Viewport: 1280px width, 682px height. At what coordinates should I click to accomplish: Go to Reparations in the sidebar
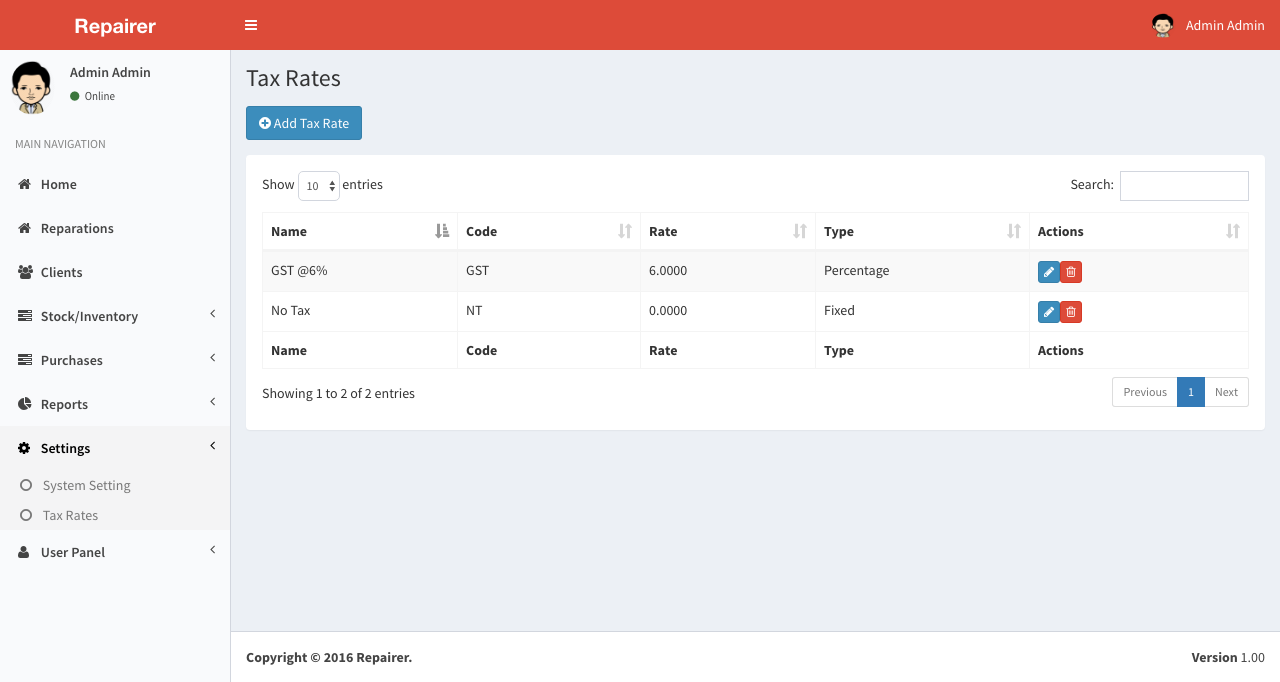(x=77, y=228)
